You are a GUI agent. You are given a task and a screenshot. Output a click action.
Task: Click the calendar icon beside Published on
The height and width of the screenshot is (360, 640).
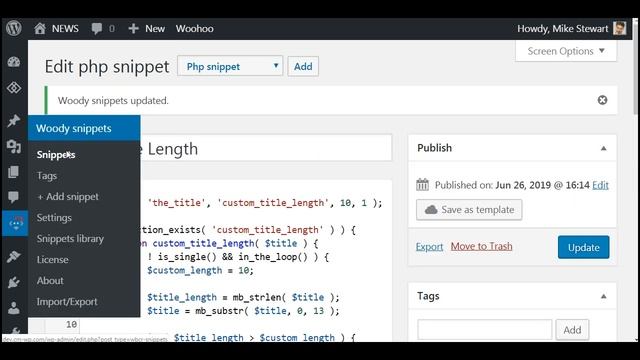click(422, 185)
